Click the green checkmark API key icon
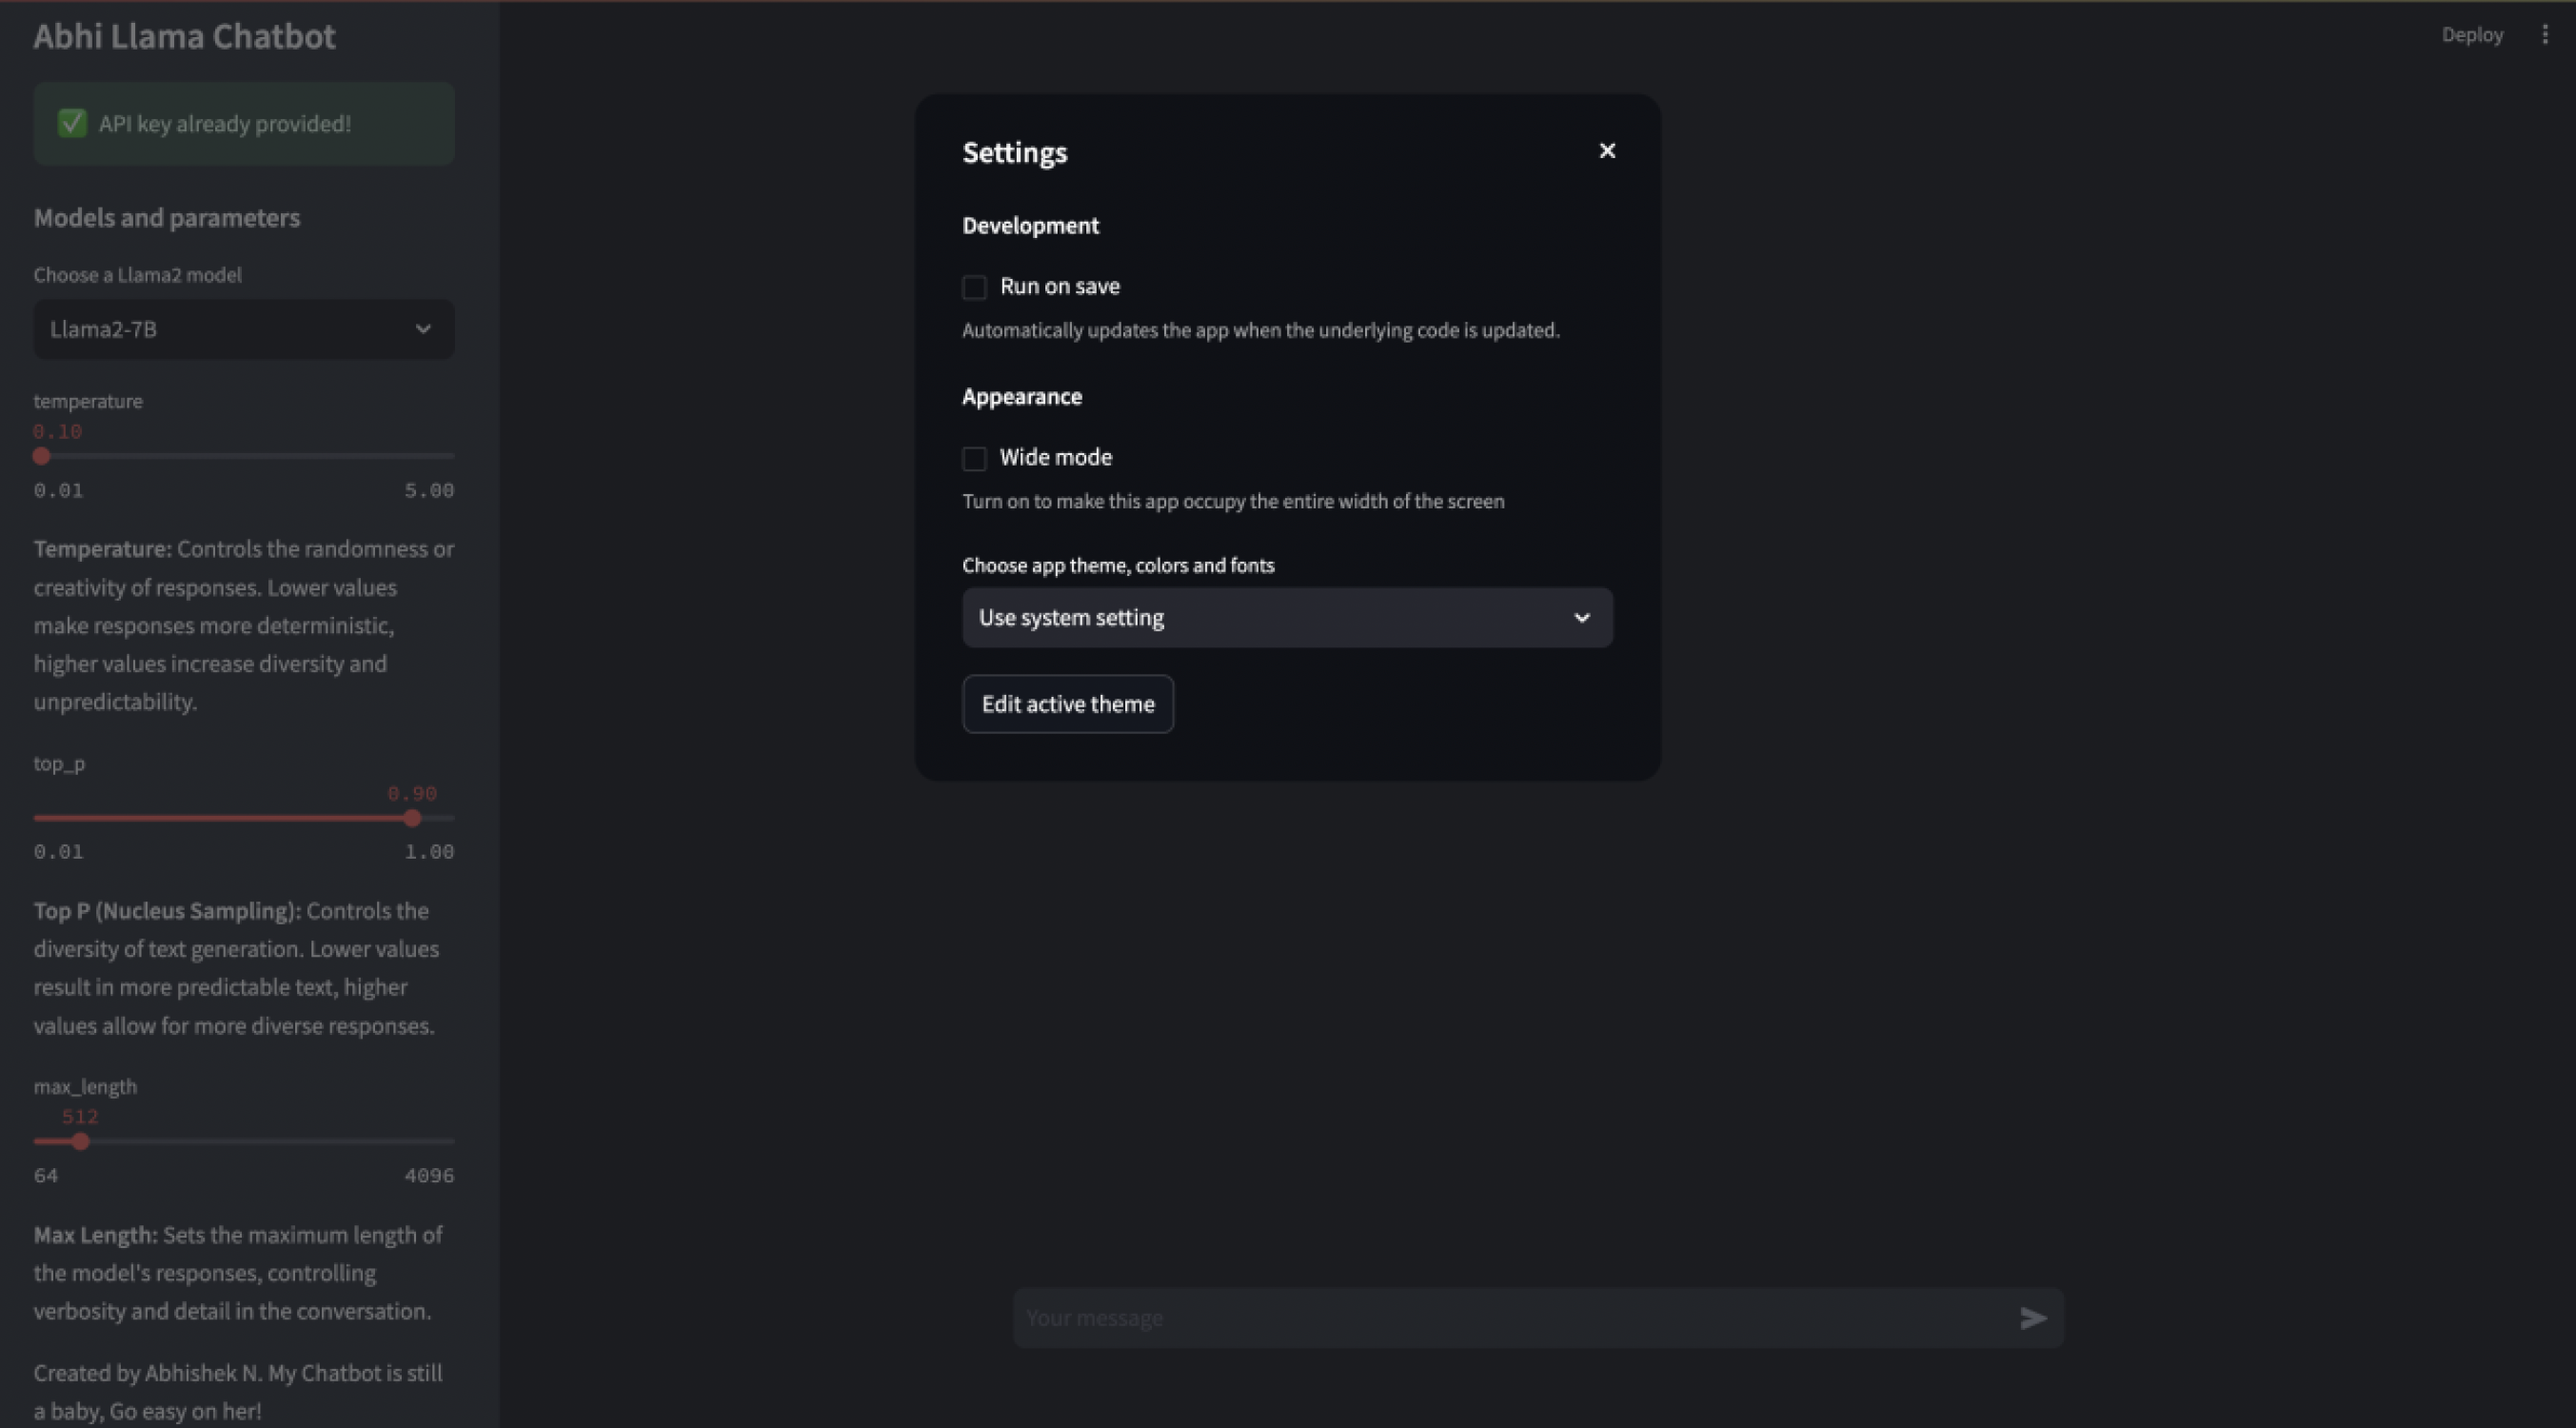The height and width of the screenshot is (1428, 2576). 72,124
